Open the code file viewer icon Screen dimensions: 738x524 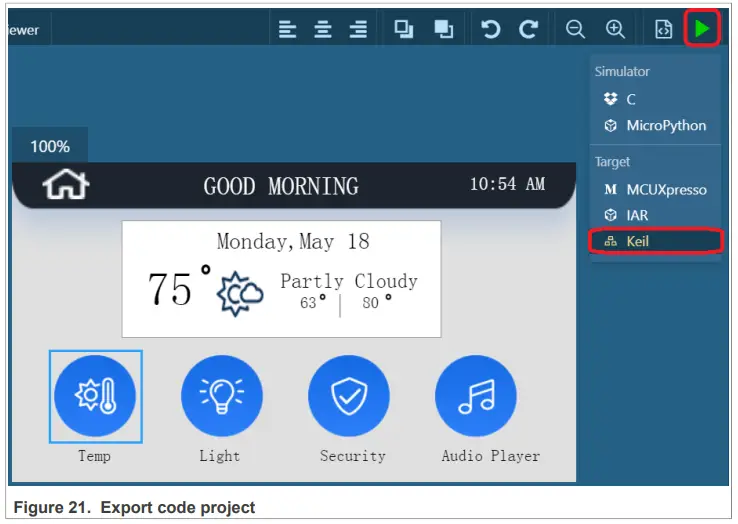[664, 29]
